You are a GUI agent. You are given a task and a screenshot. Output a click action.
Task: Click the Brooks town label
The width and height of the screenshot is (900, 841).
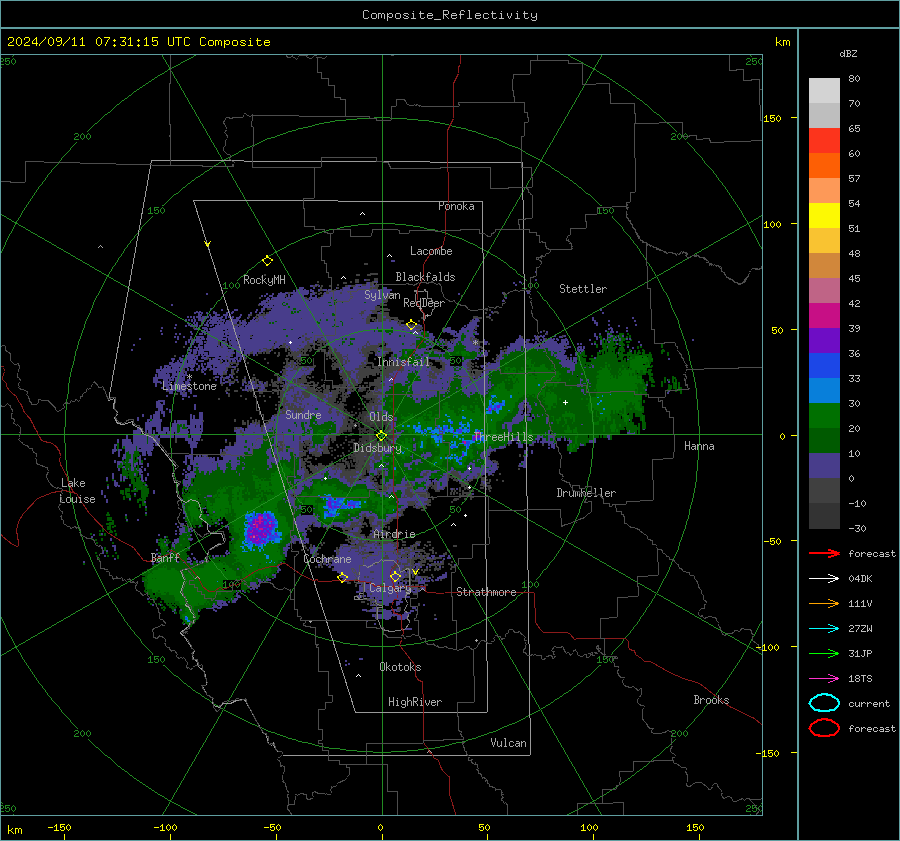[x=711, y=700]
